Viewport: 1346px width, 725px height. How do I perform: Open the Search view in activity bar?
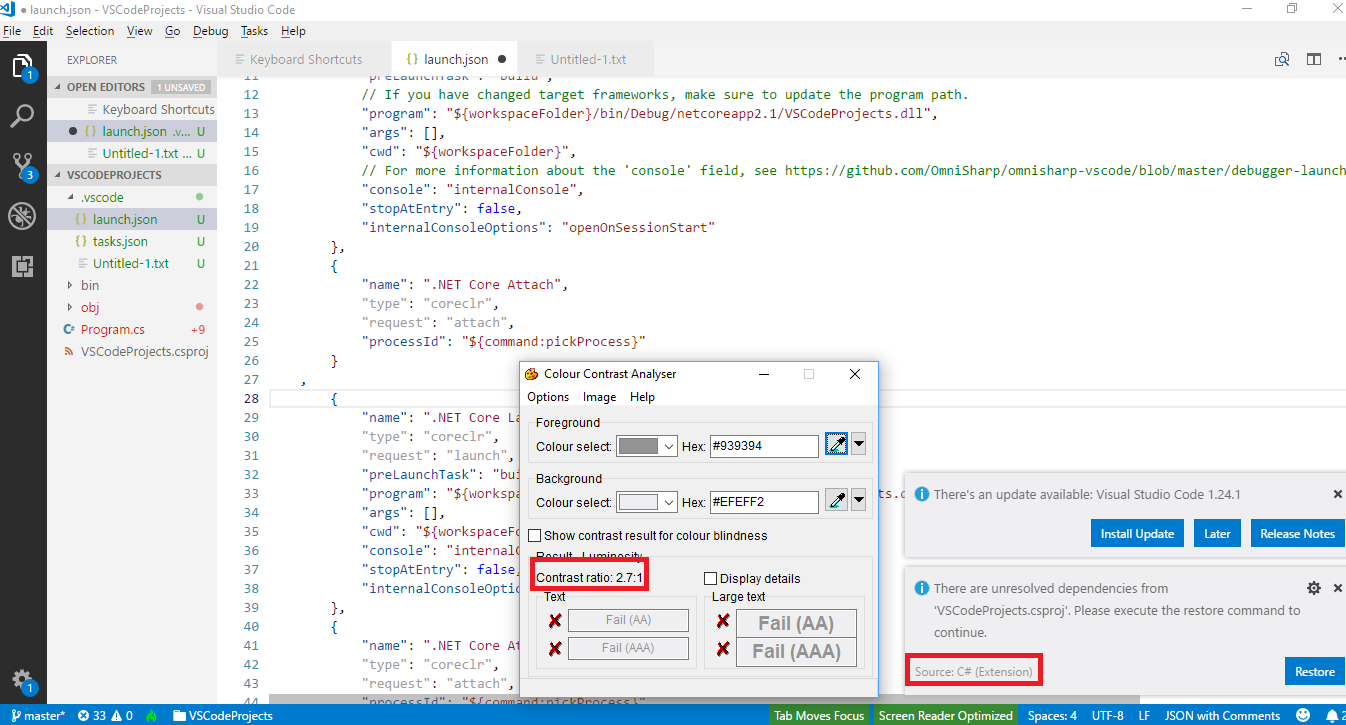[22, 117]
